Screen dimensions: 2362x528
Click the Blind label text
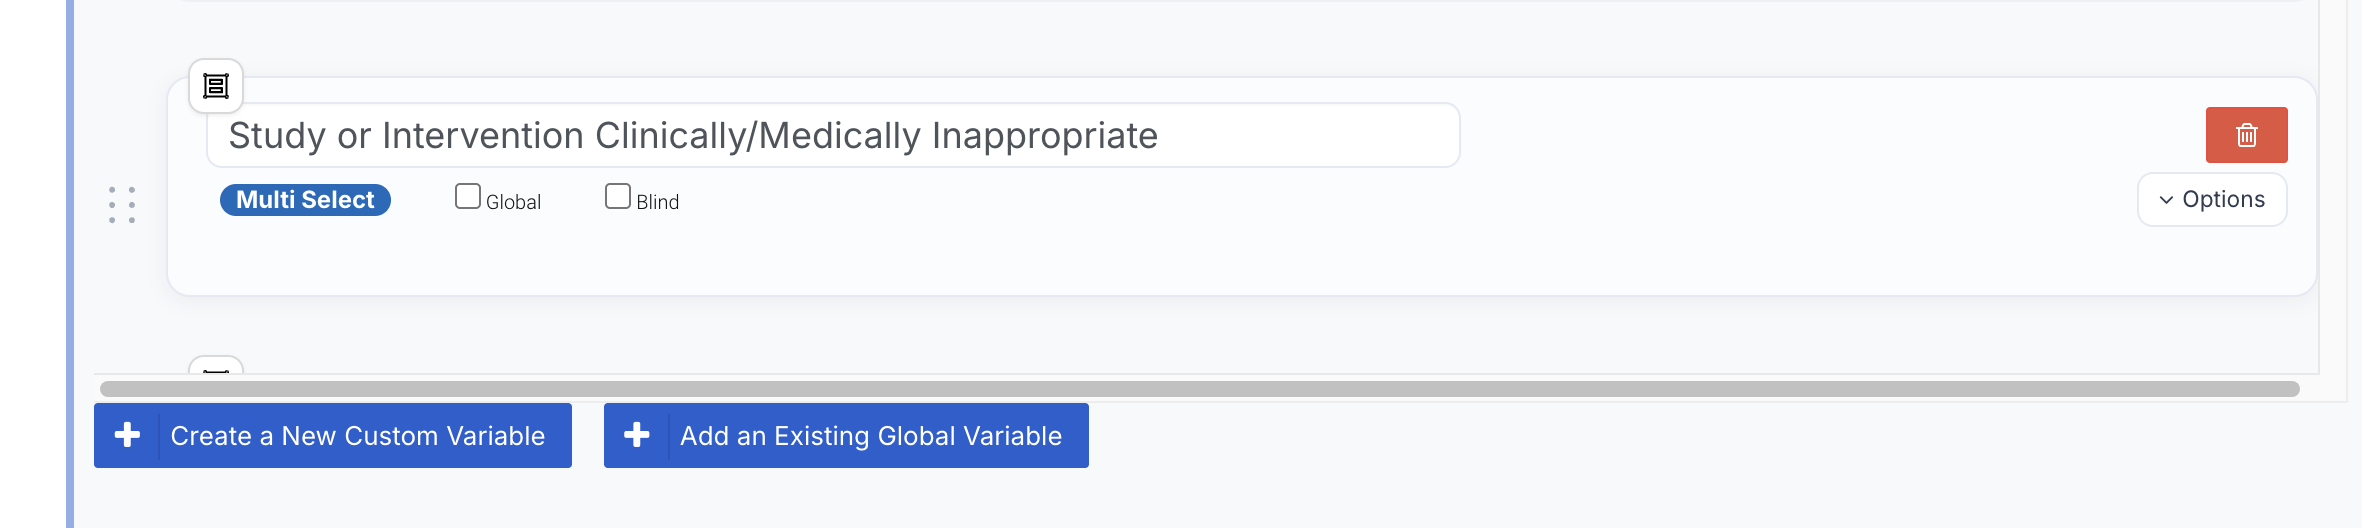pyautogui.click(x=658, y=202)
